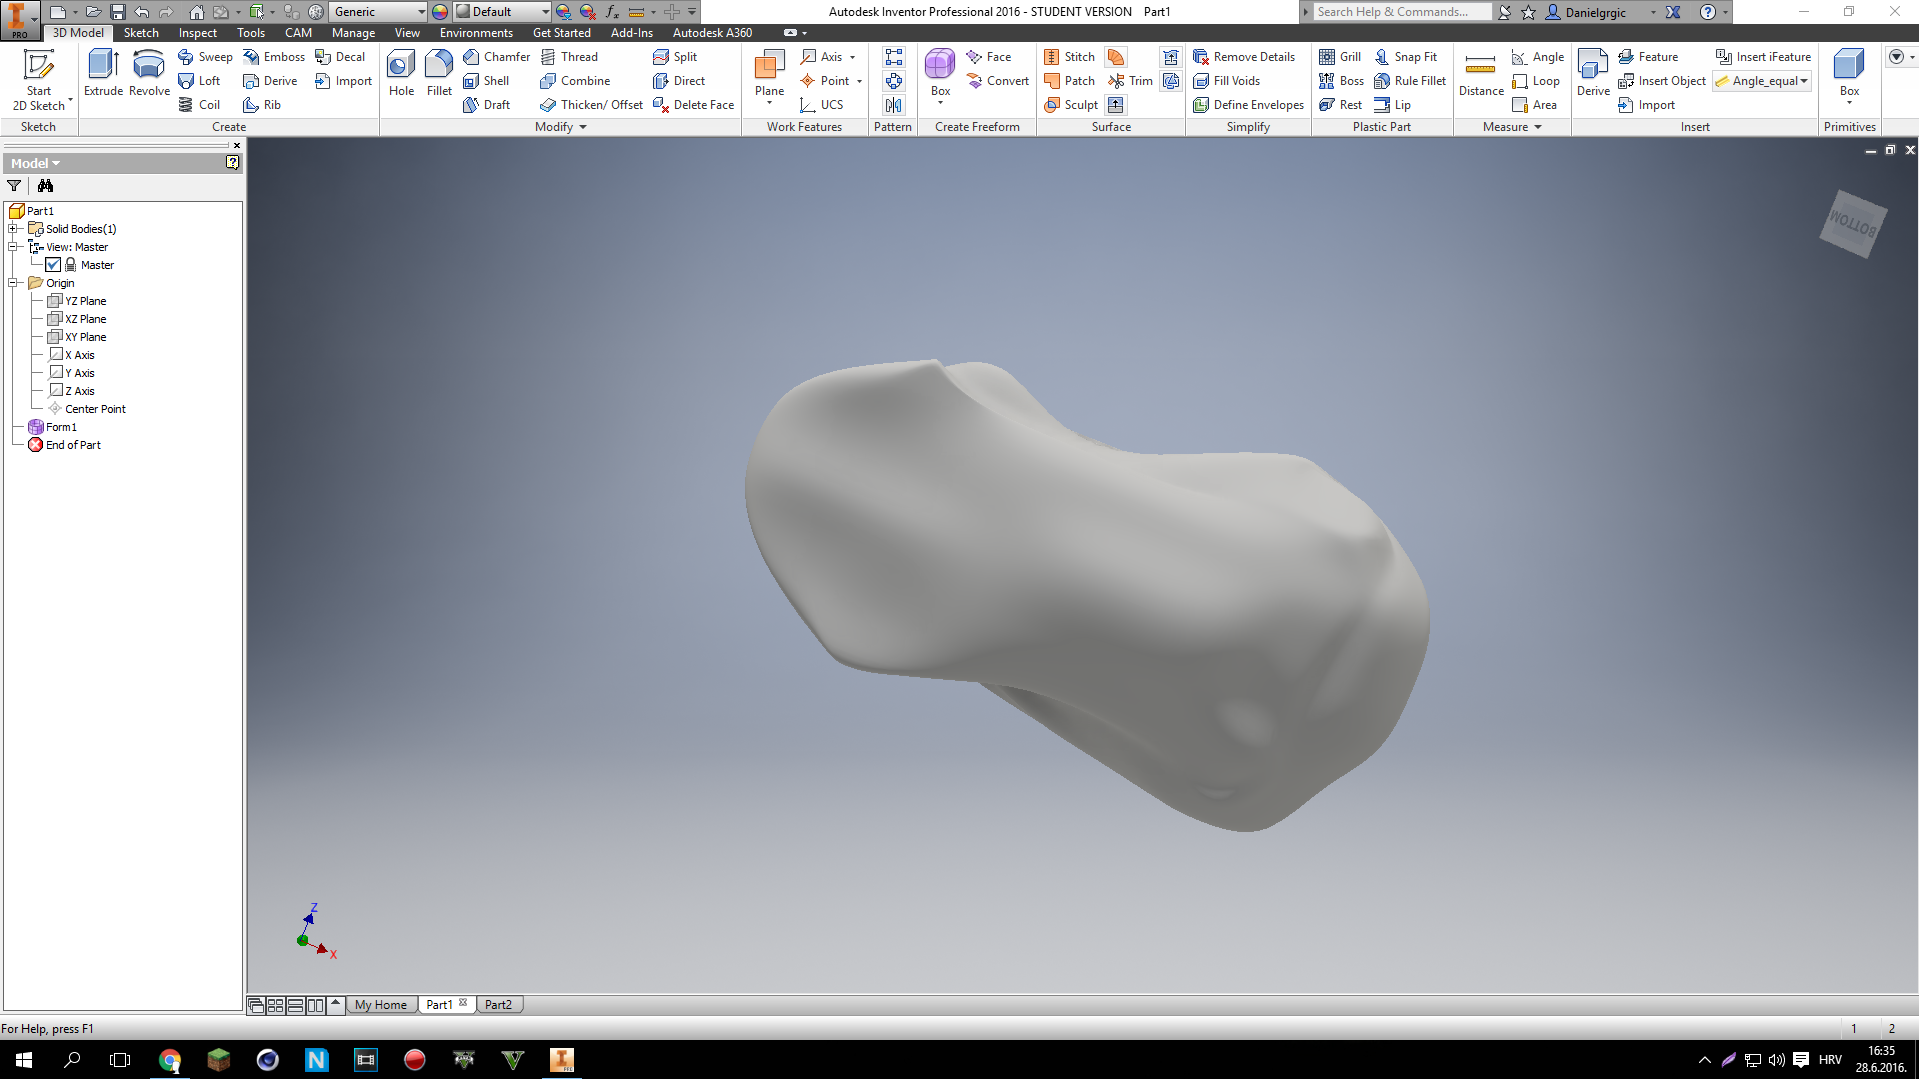Open Chrome from the taskbar

(x=170, y=1060)
